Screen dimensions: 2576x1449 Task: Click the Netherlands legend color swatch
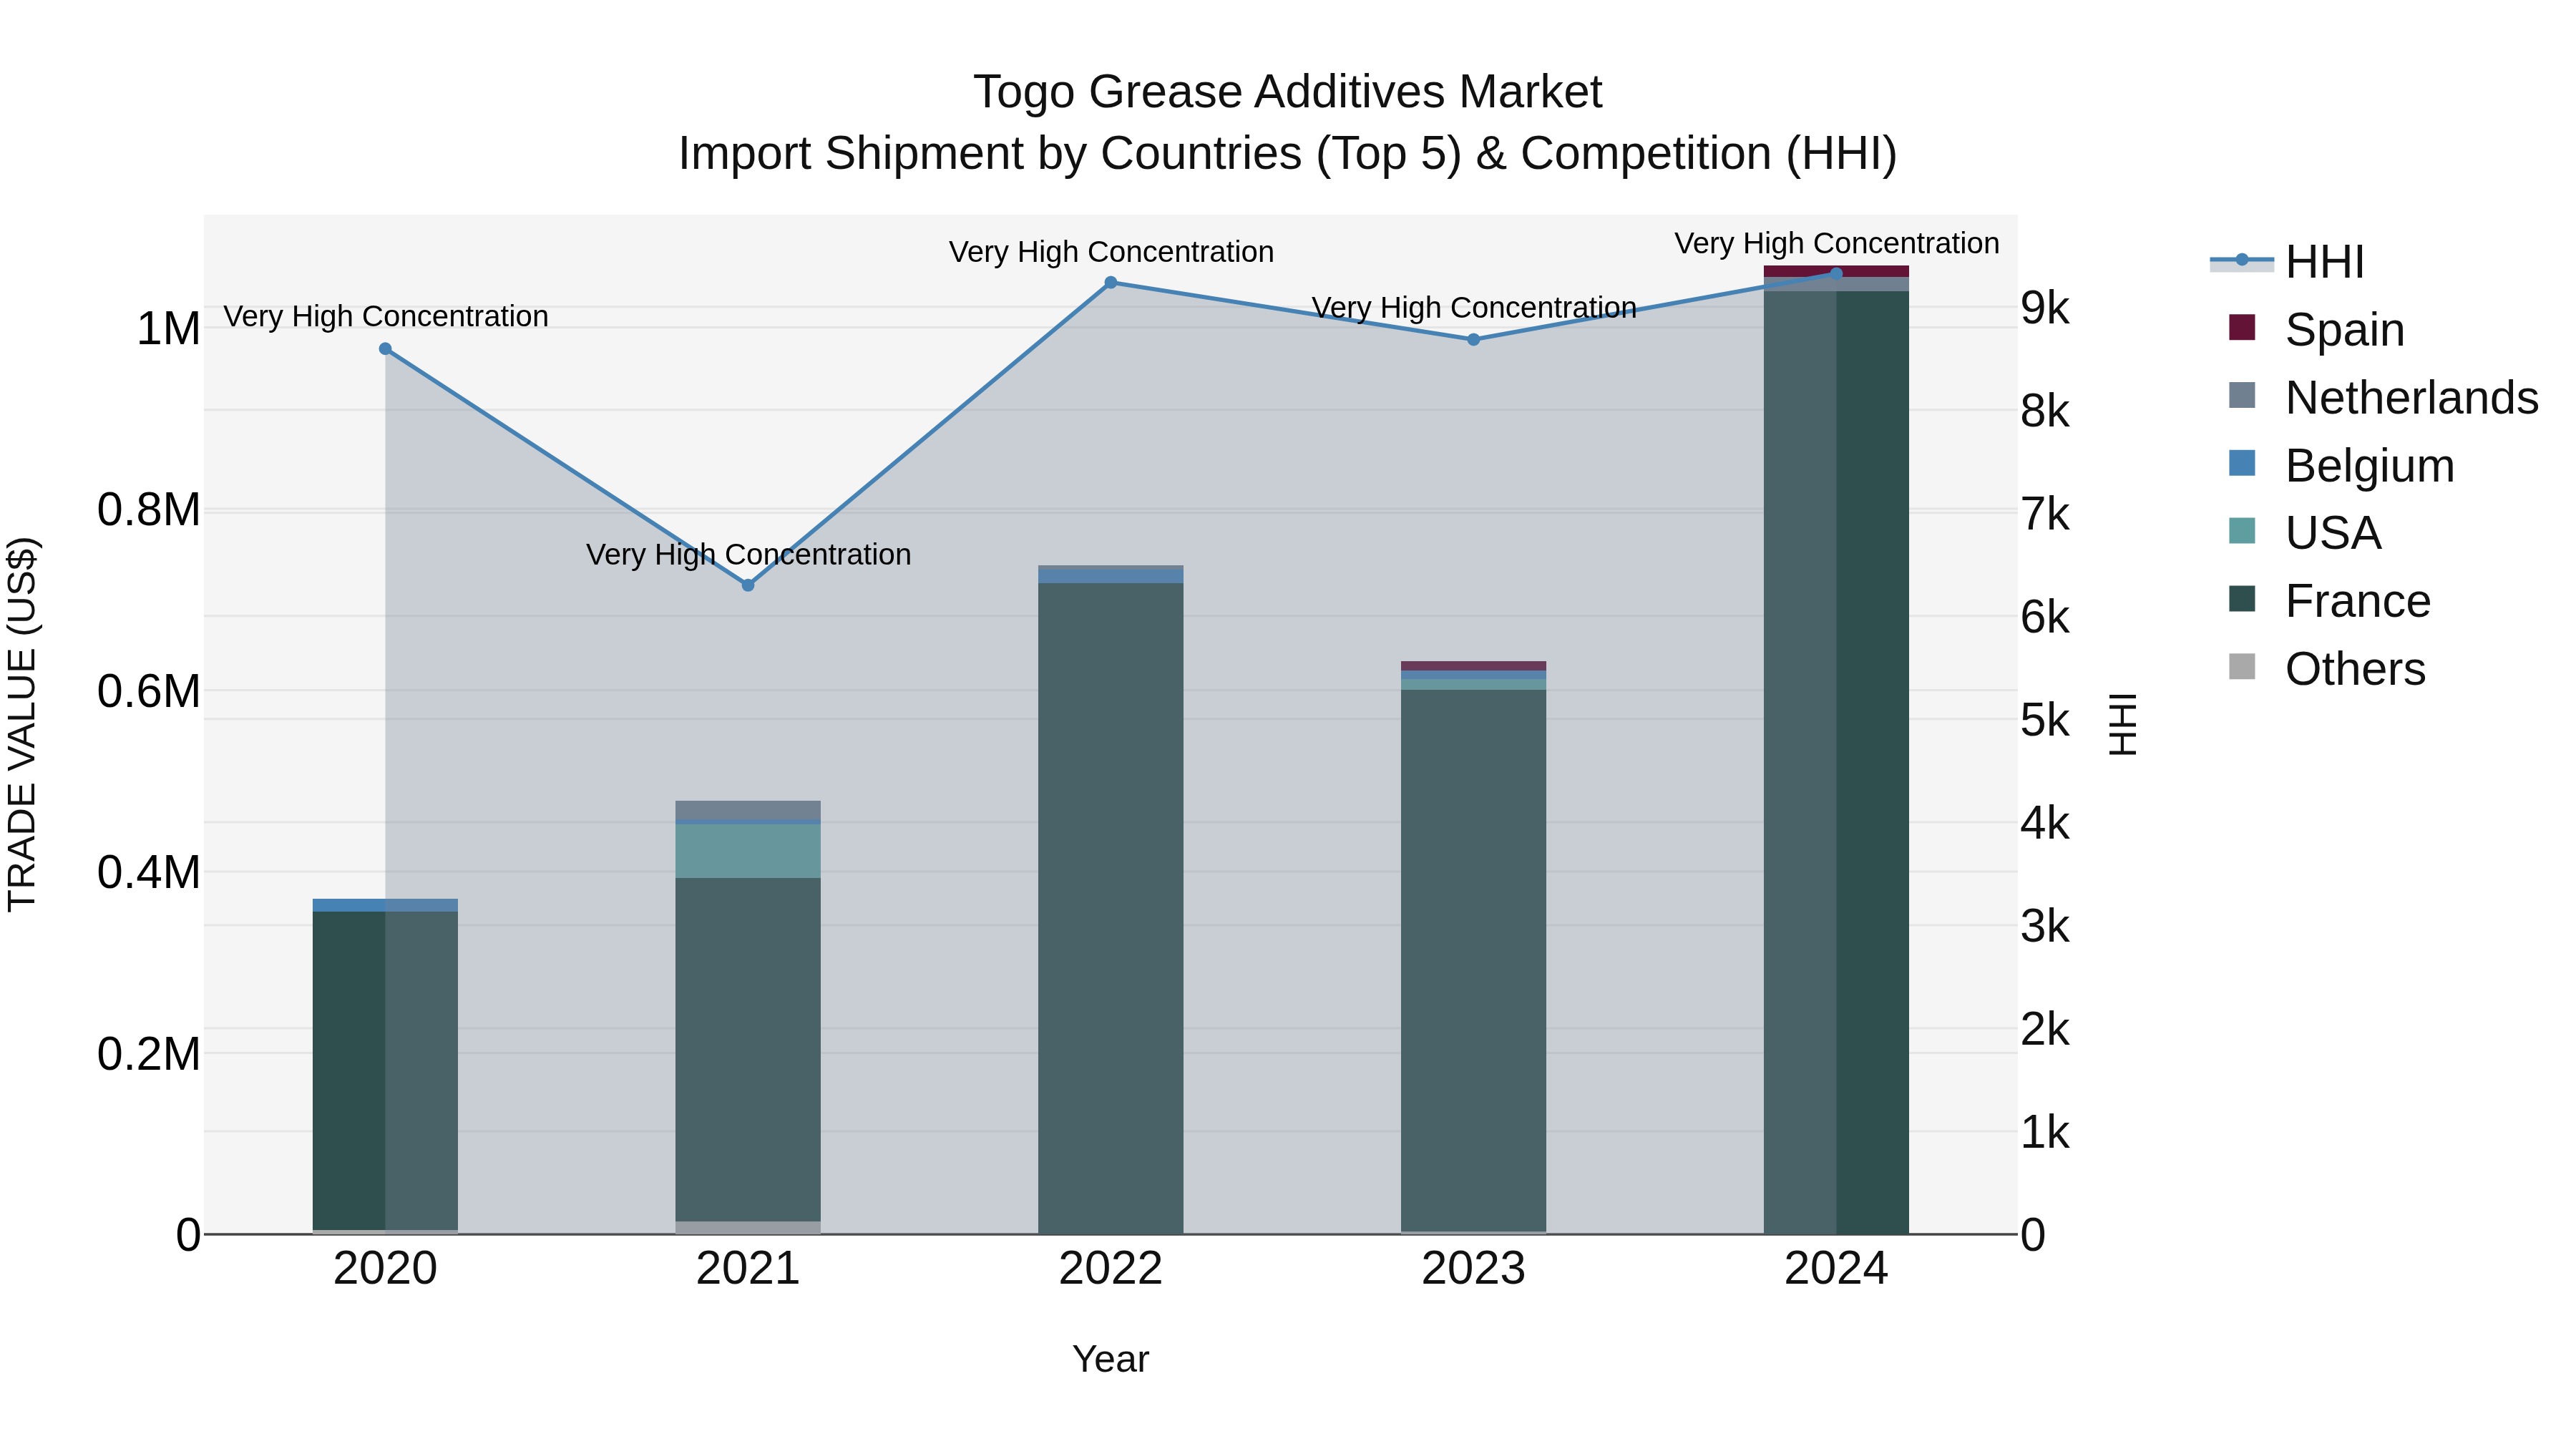pos(2242,395)
